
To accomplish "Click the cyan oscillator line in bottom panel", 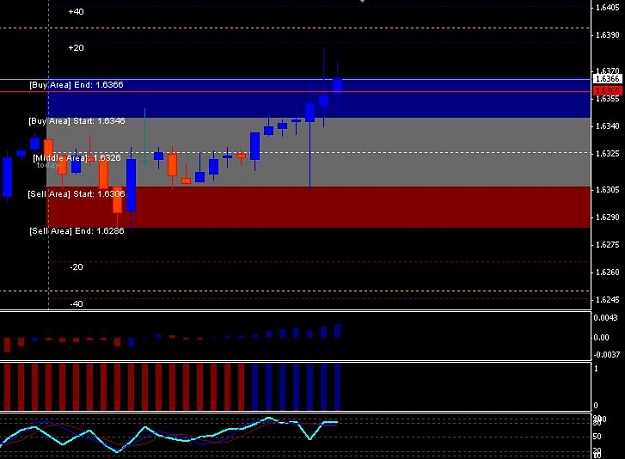I will coord(167,436).
